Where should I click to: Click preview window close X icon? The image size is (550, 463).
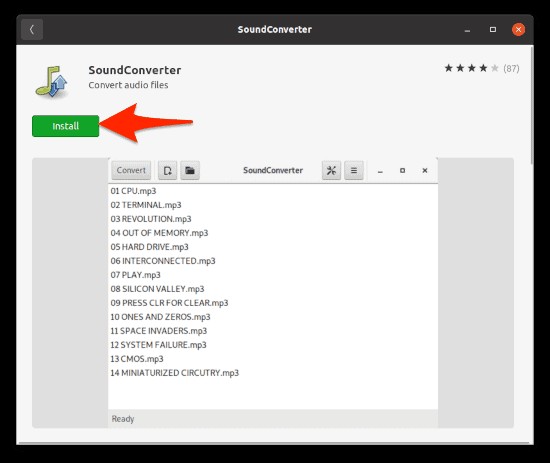pyautogui.click(x=425, y=170)
